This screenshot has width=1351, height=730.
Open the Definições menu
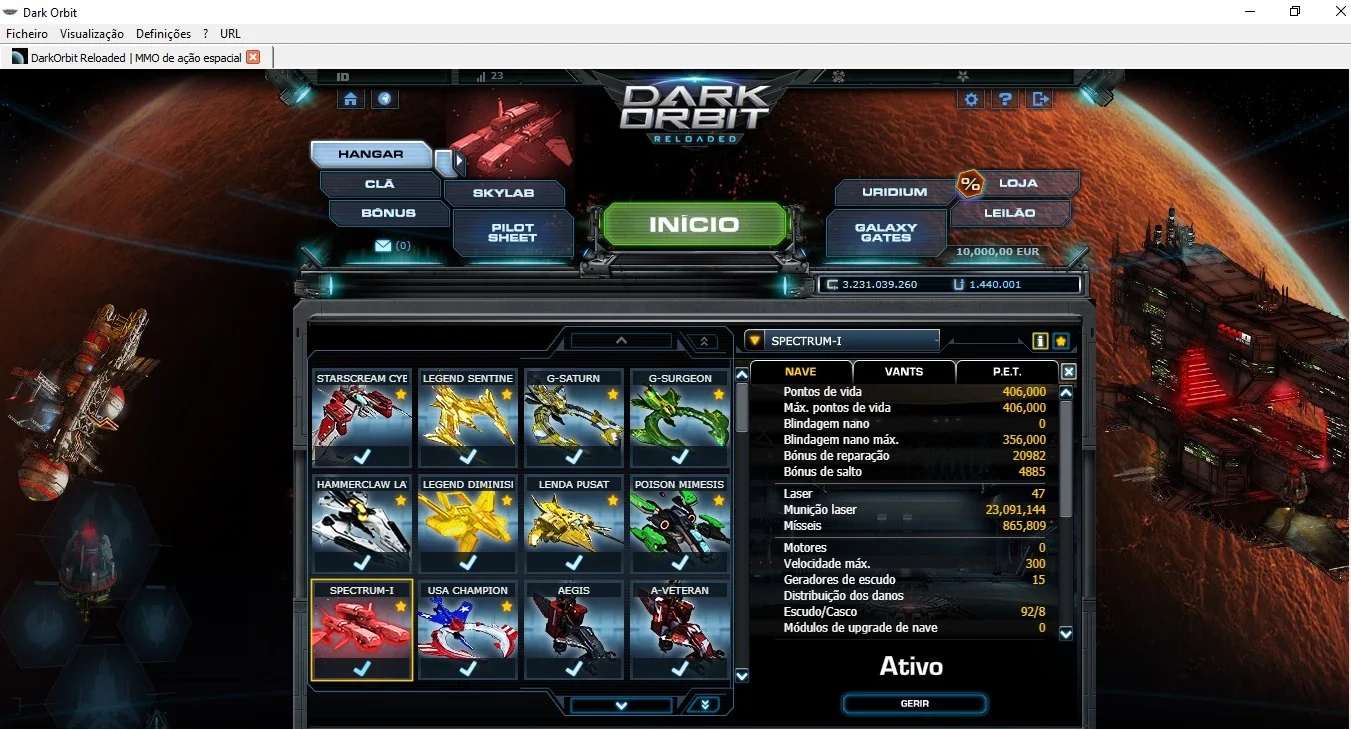point(163,34)
